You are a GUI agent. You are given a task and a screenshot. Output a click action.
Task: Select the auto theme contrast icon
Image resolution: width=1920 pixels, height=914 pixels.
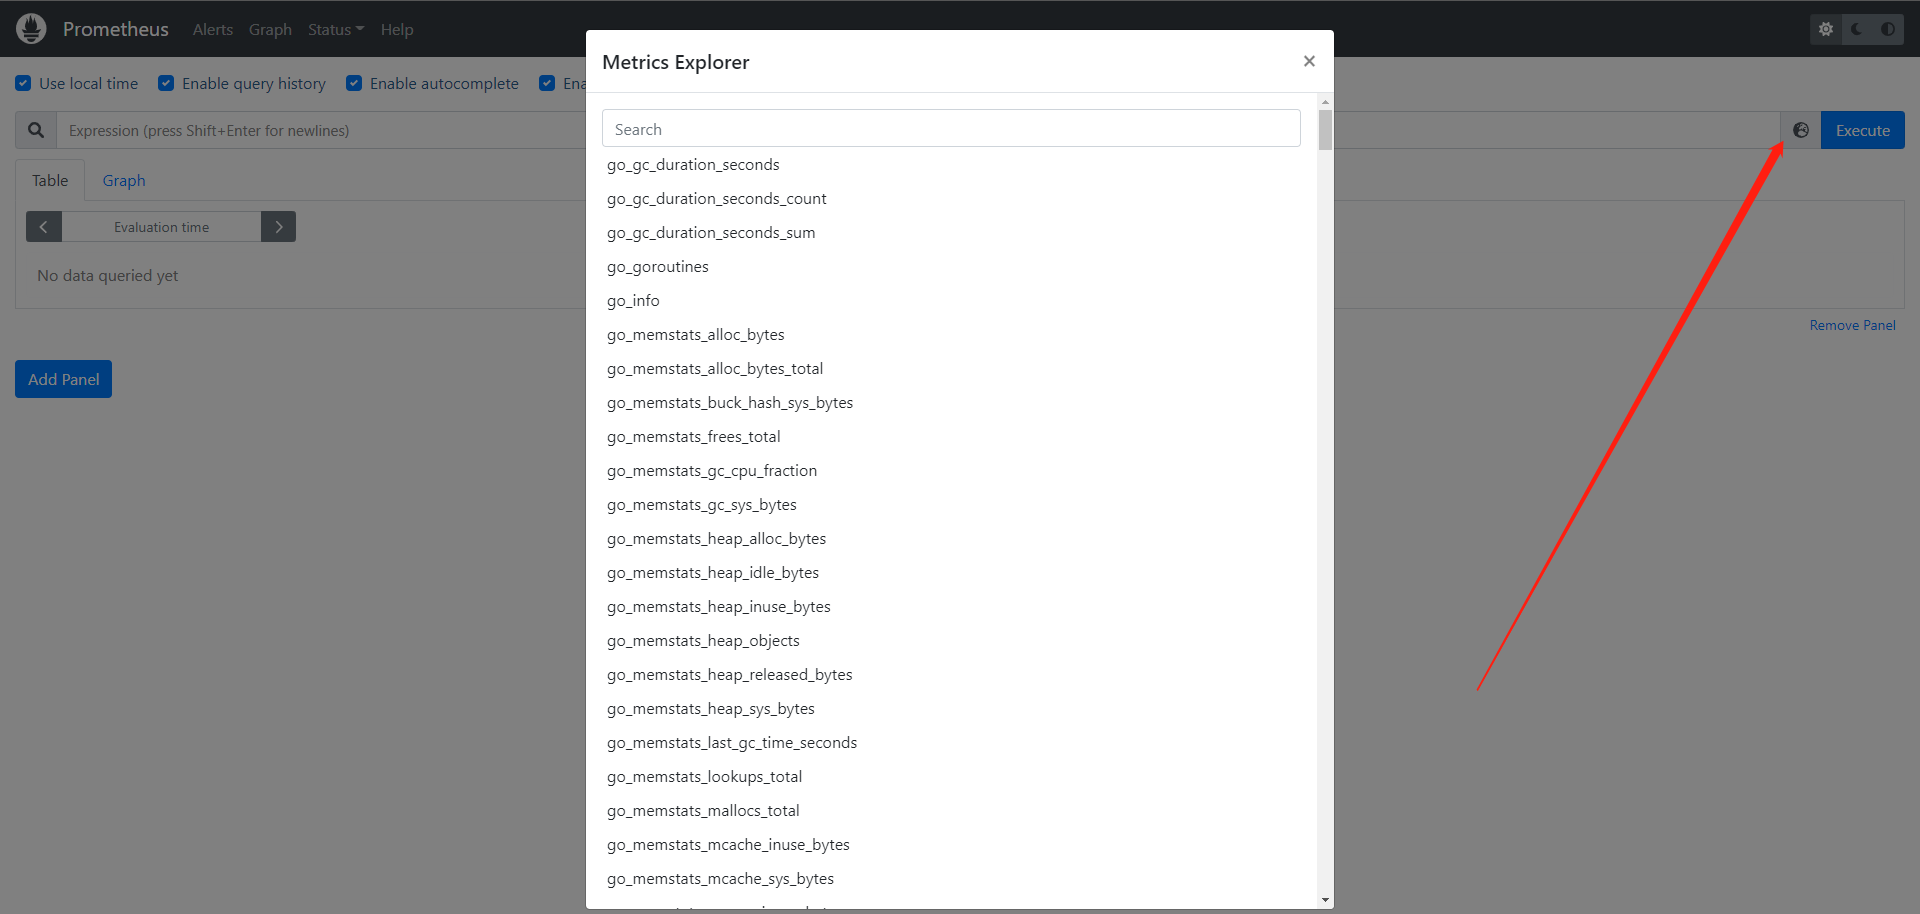(x=1888, y=29)
